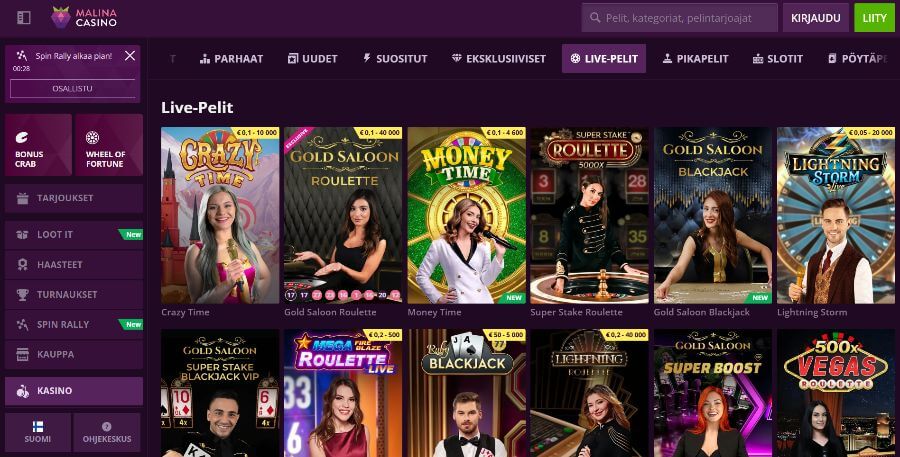Focus the game search field
Viewport: 900px width, 457px height.
pyautogui.click(x=680, y=18)
